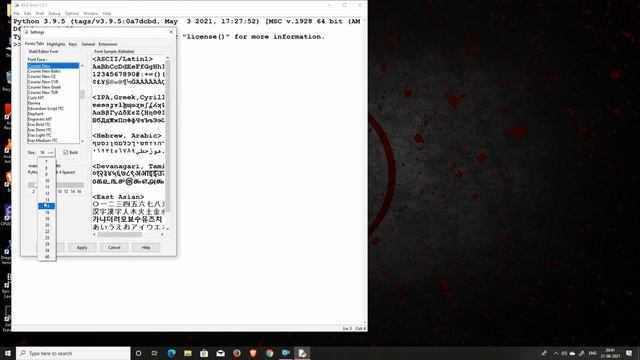Choose size 7 from the size list
Viewport: 640px width, 360px height.
point(47,162)
